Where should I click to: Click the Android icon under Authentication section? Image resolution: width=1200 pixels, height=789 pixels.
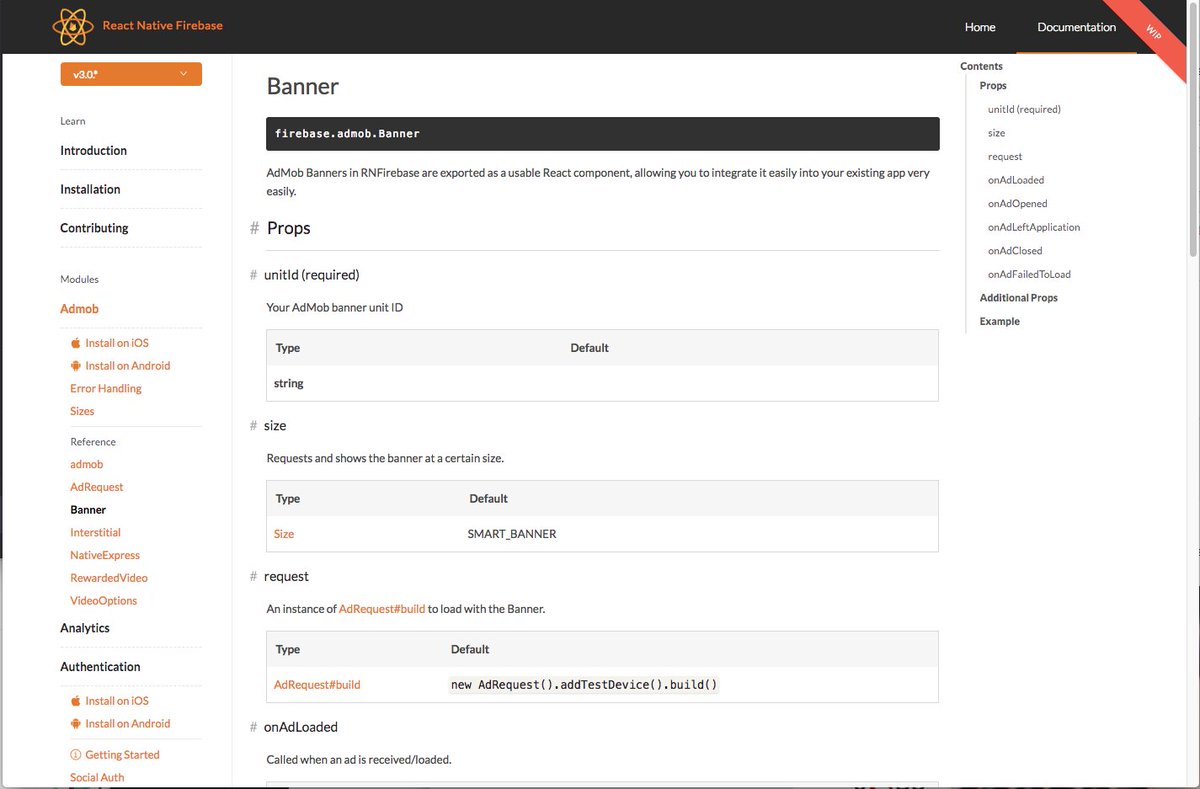coord(75,724)
